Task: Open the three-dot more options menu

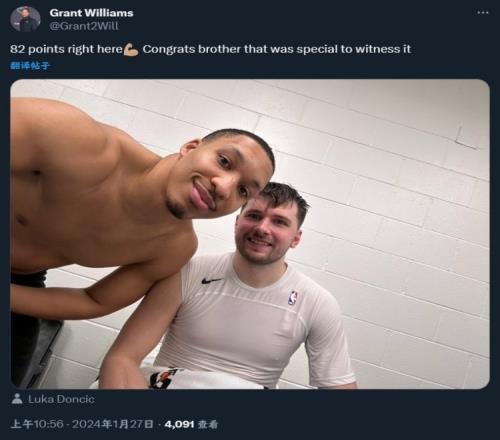Action: (x=483, y=13)
